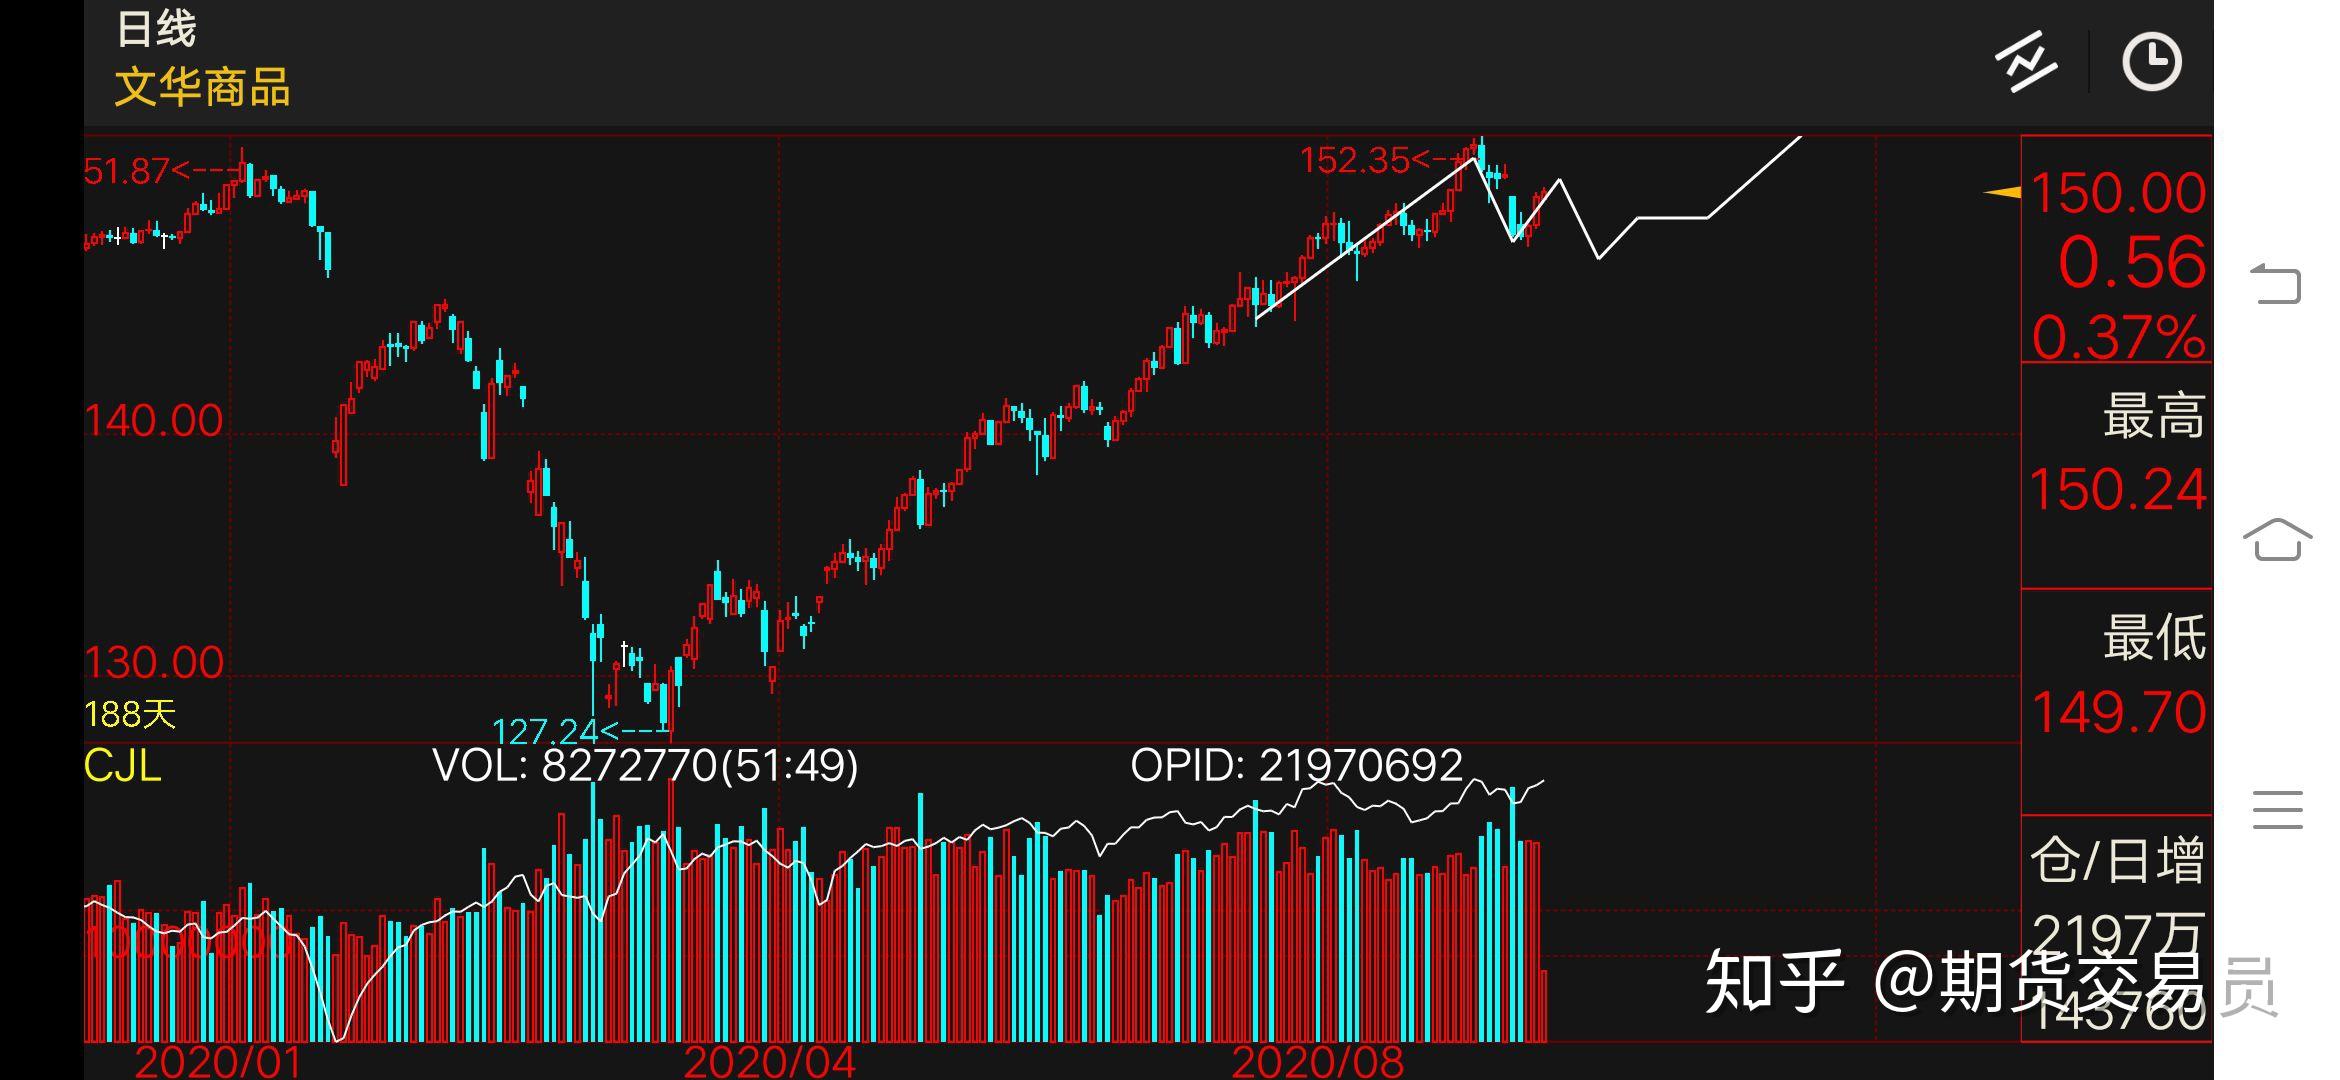Tap the 0.37% change percentage
Image resolution: width=2340 pixels, height=1080 pixels.
(2117, 337)
